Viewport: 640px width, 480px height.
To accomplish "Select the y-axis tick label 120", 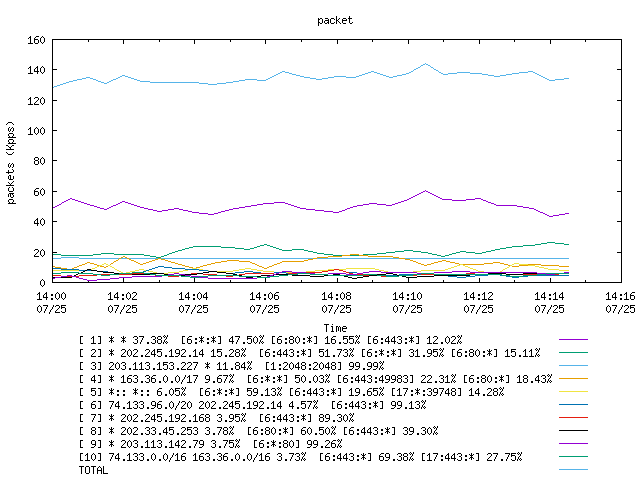I will coord(36,100).
